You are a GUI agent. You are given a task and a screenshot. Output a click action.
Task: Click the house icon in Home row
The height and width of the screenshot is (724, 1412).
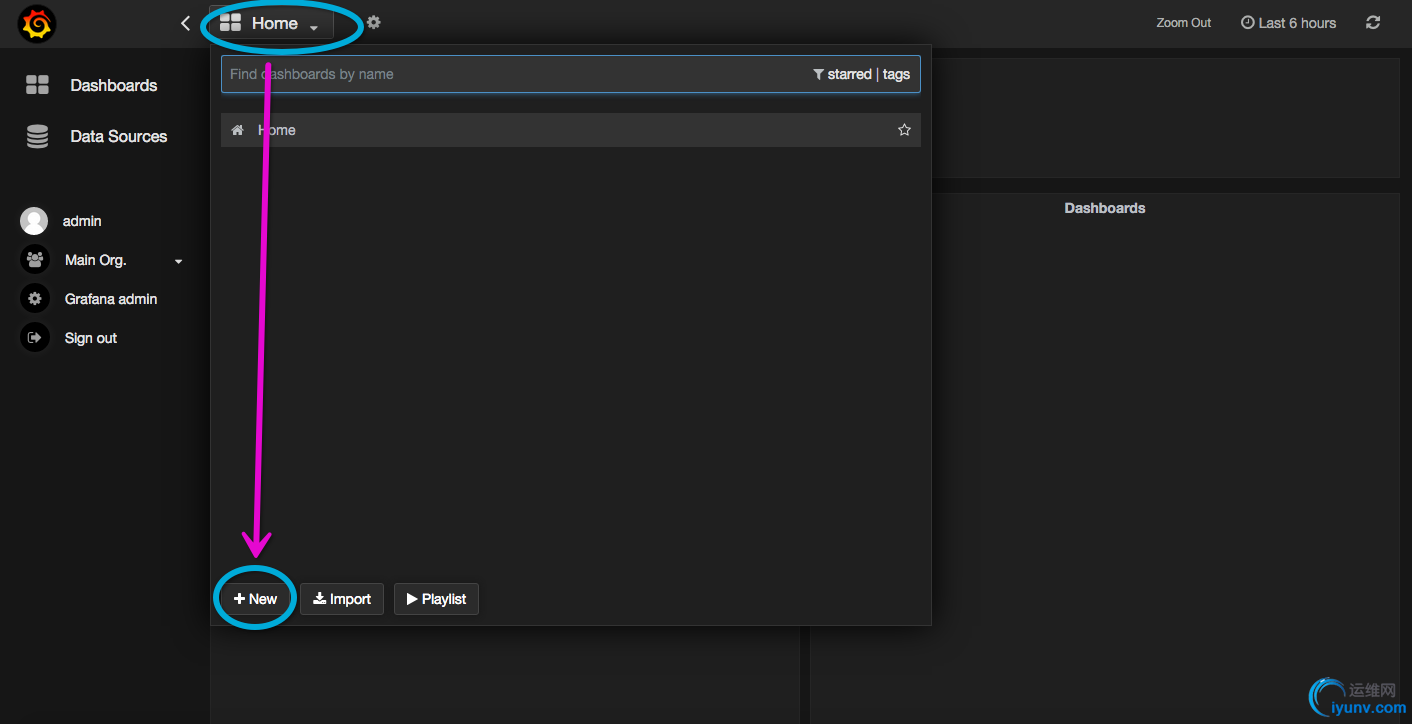point(238,130)
